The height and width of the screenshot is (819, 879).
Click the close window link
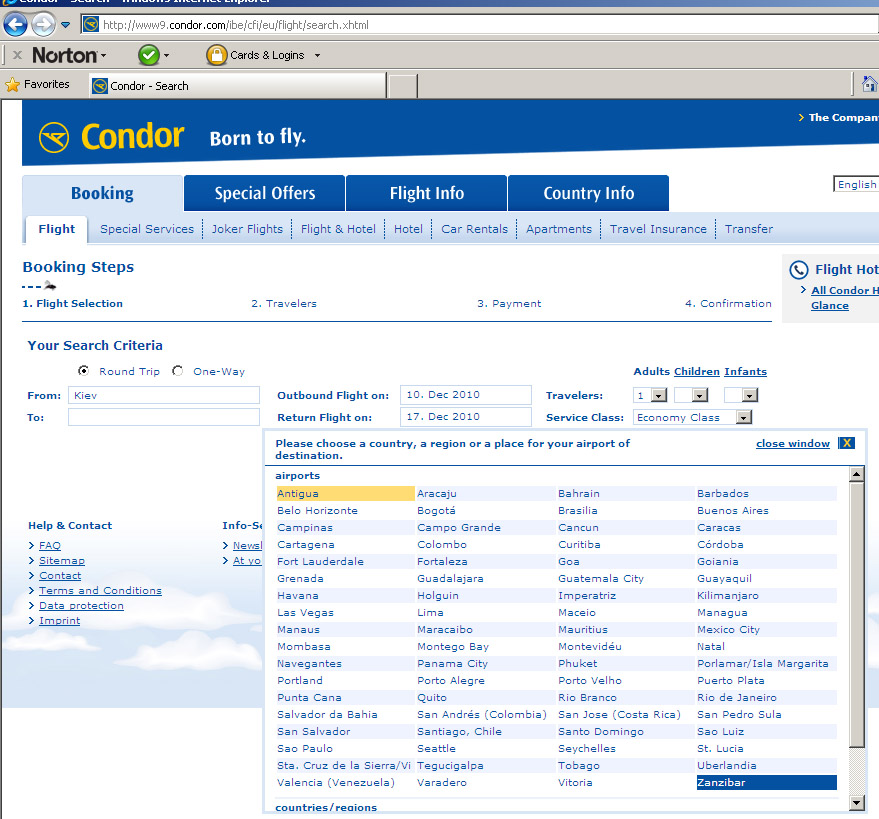792,443
